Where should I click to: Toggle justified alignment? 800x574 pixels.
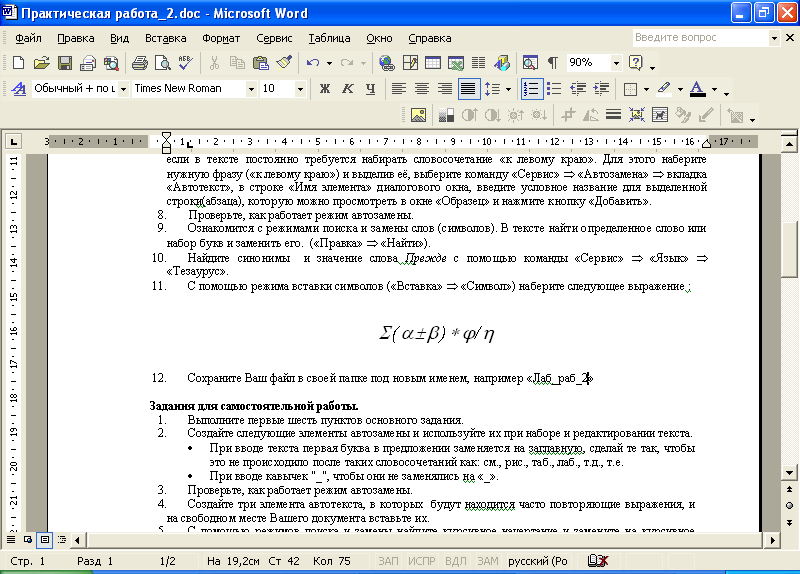point(468,89)
